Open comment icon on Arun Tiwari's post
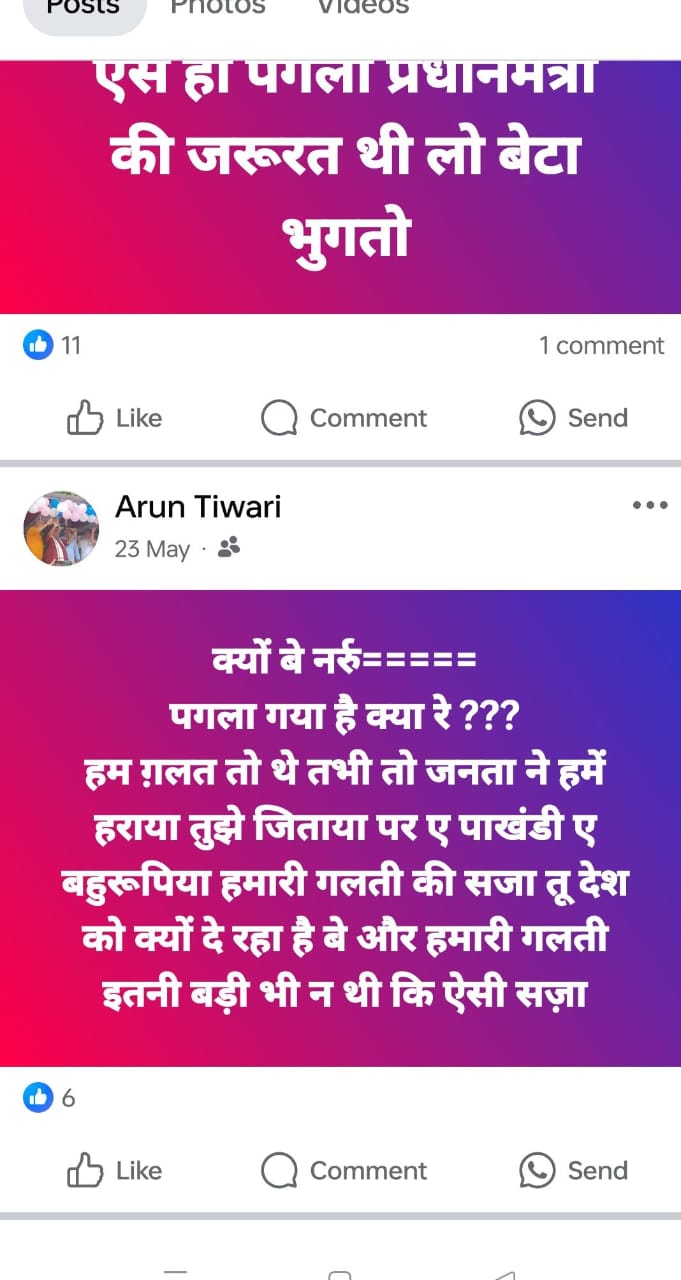 point(279,1170)
